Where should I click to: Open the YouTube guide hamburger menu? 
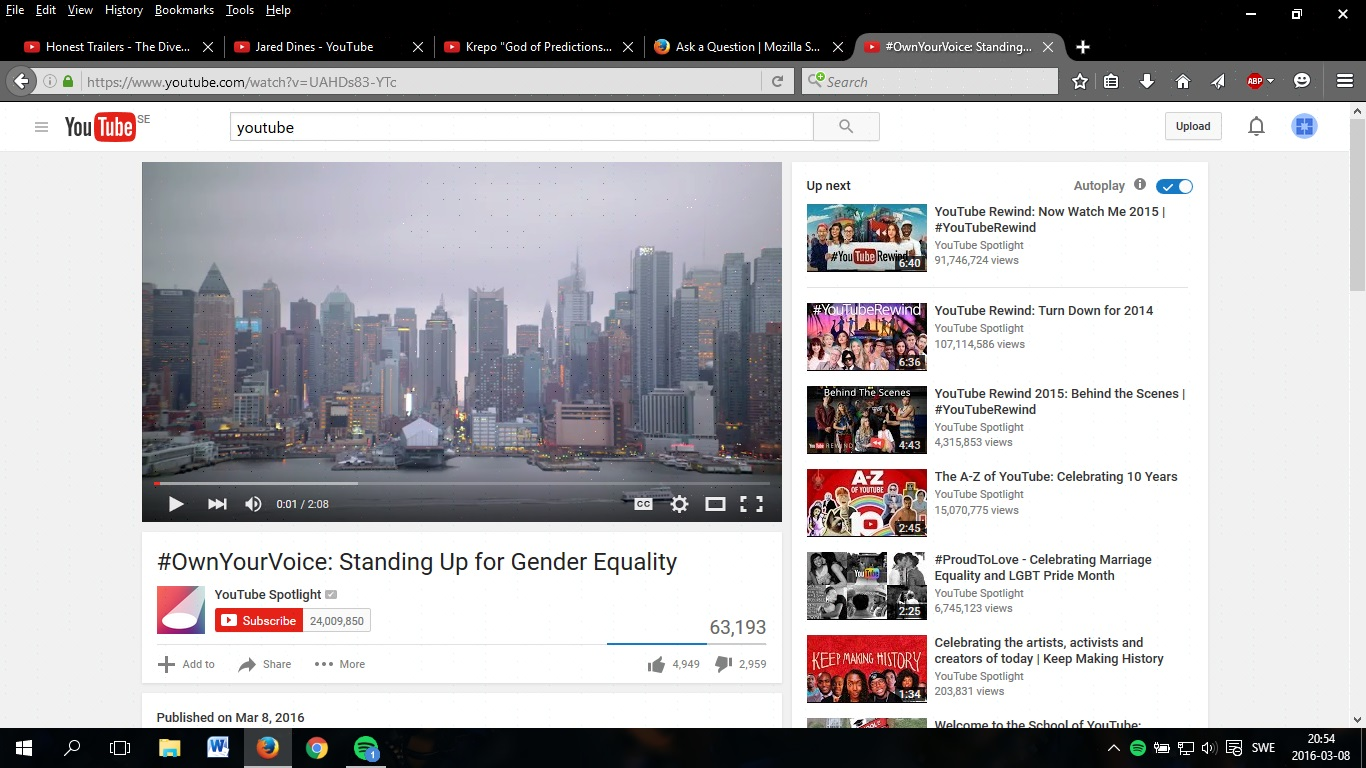(41, 127)
